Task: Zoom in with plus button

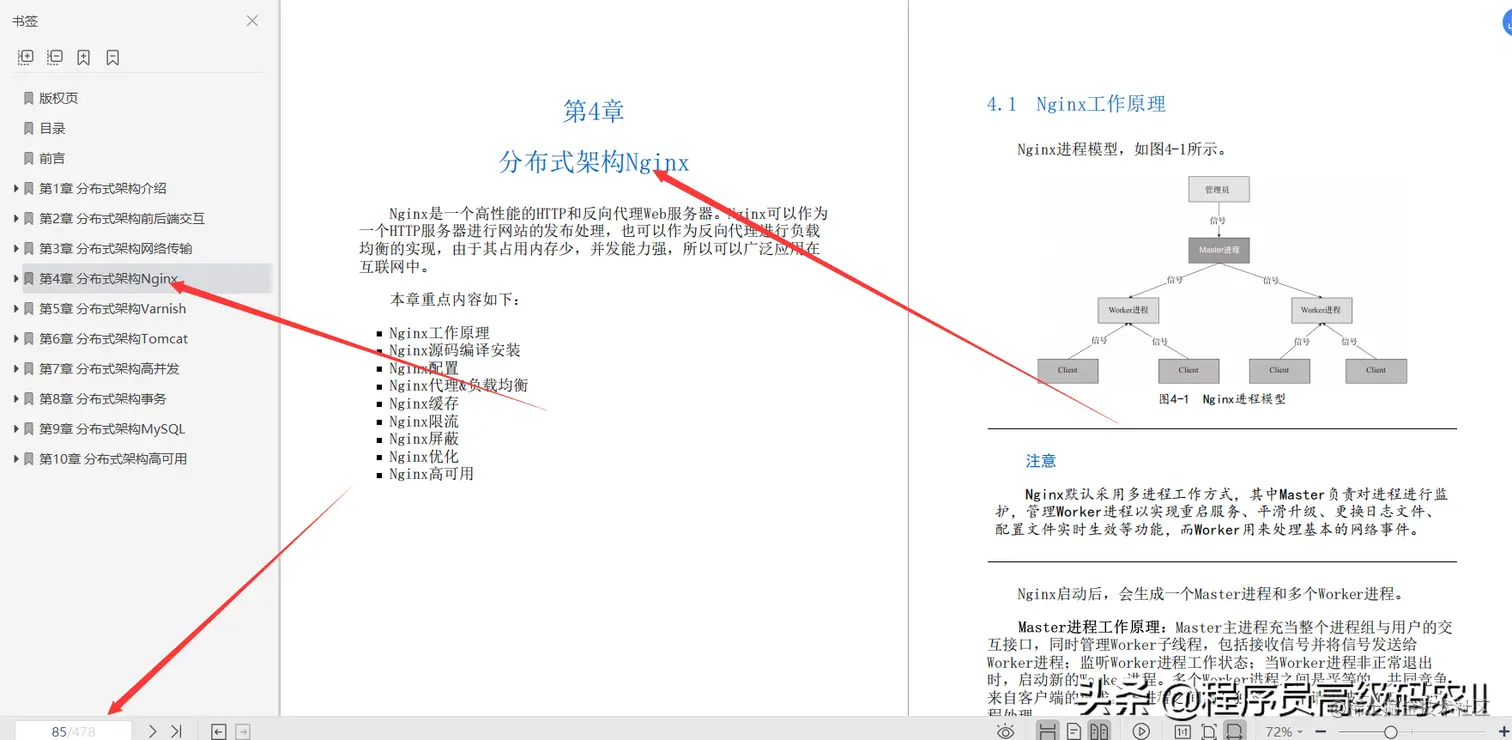Action: 1504,732
